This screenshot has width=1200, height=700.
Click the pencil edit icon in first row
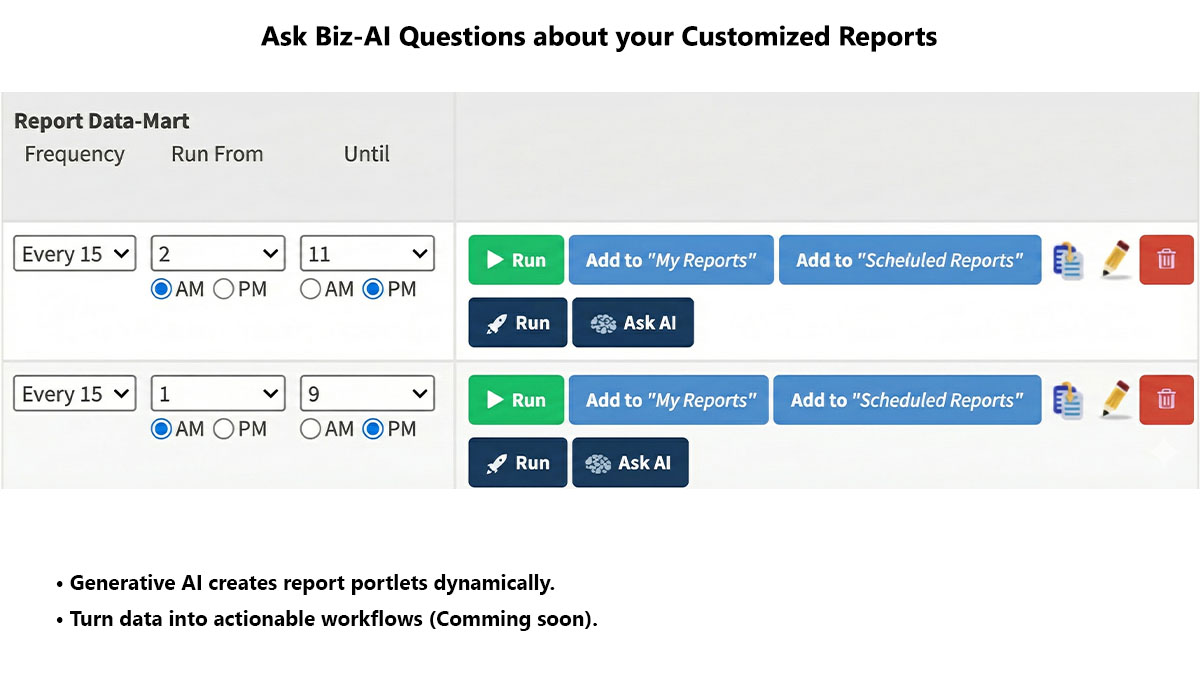1116,260
